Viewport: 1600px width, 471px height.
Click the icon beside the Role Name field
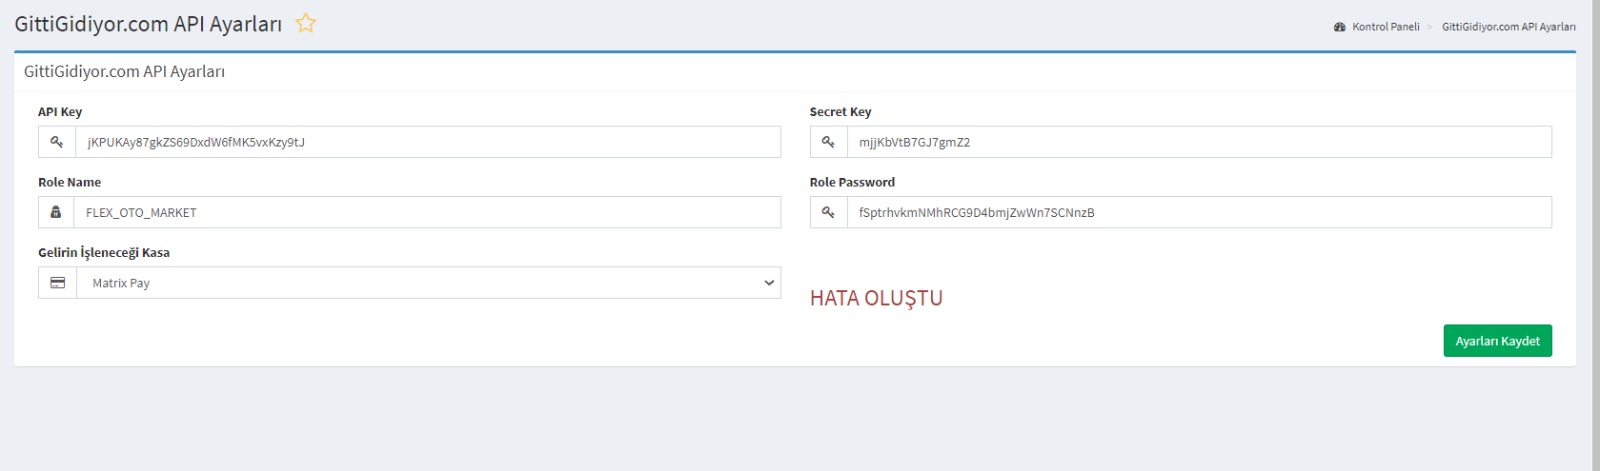pyautogui.click(x=56, y=212)
